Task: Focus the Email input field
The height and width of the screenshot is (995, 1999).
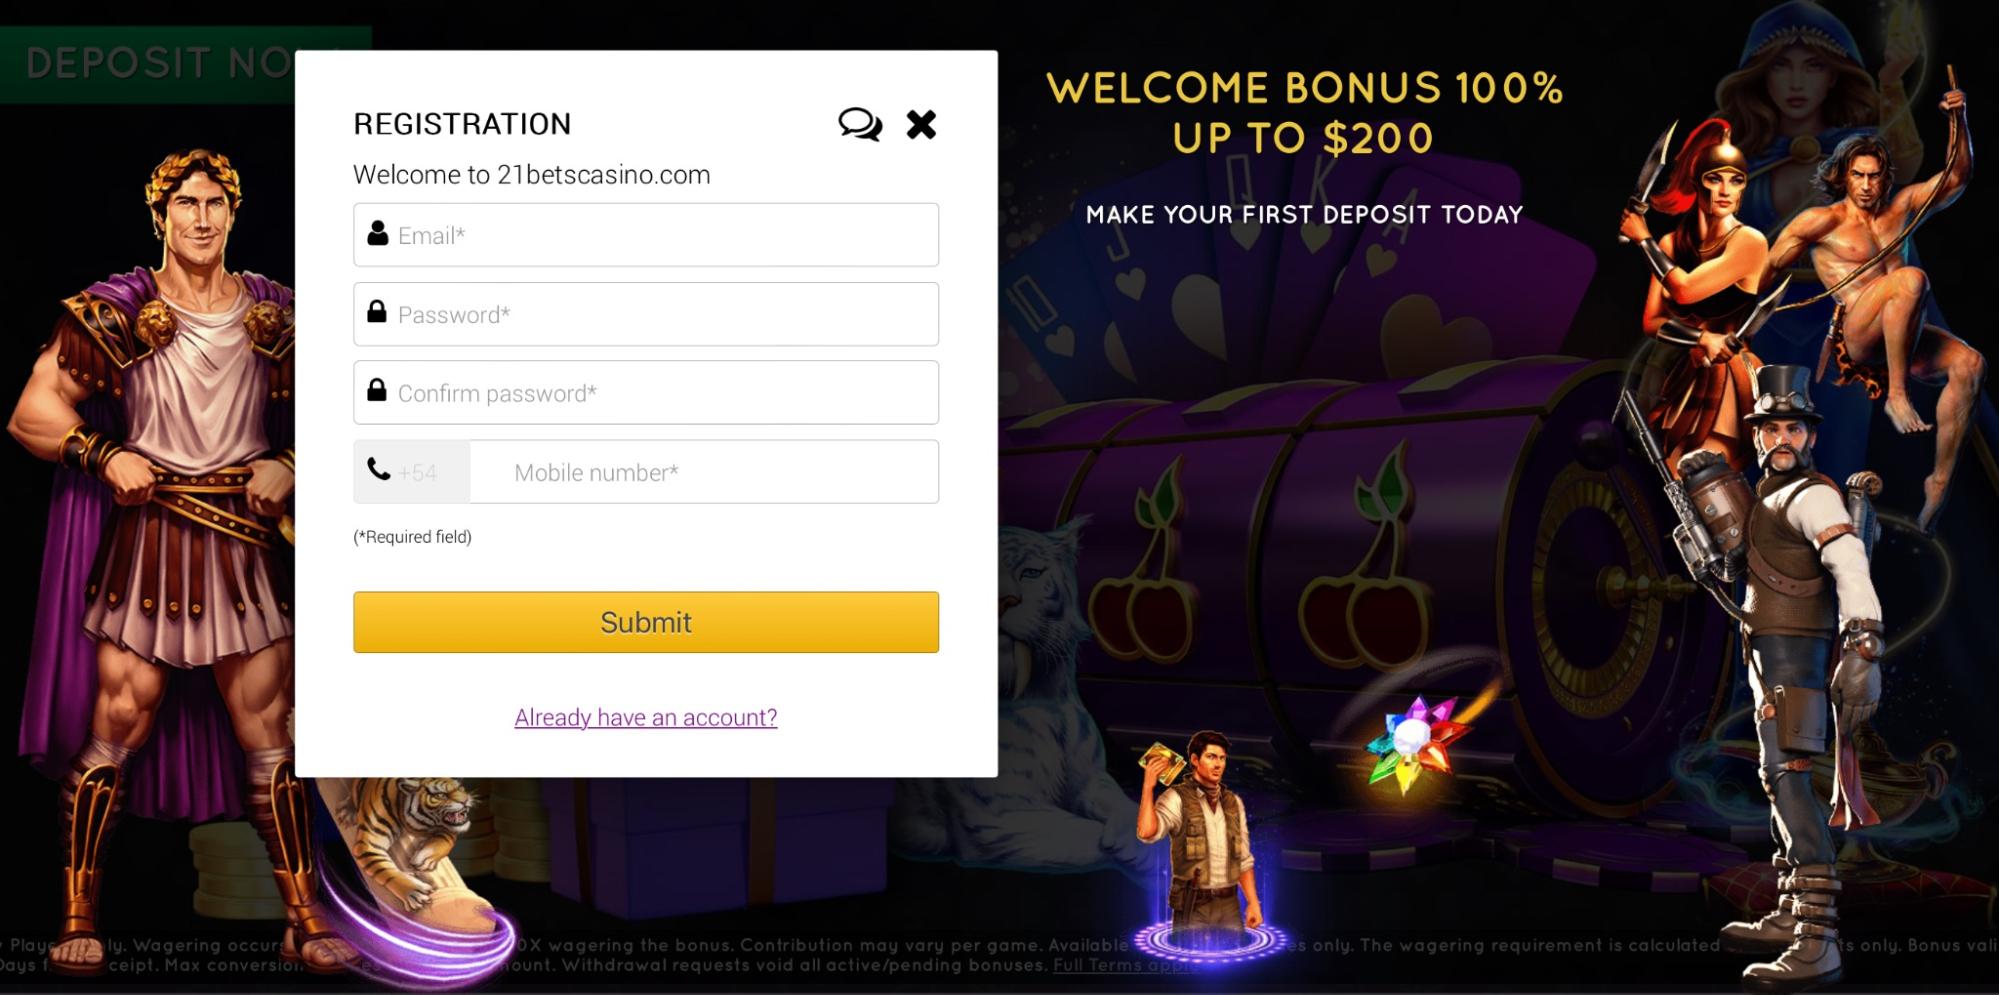Action: click(646, 235)
